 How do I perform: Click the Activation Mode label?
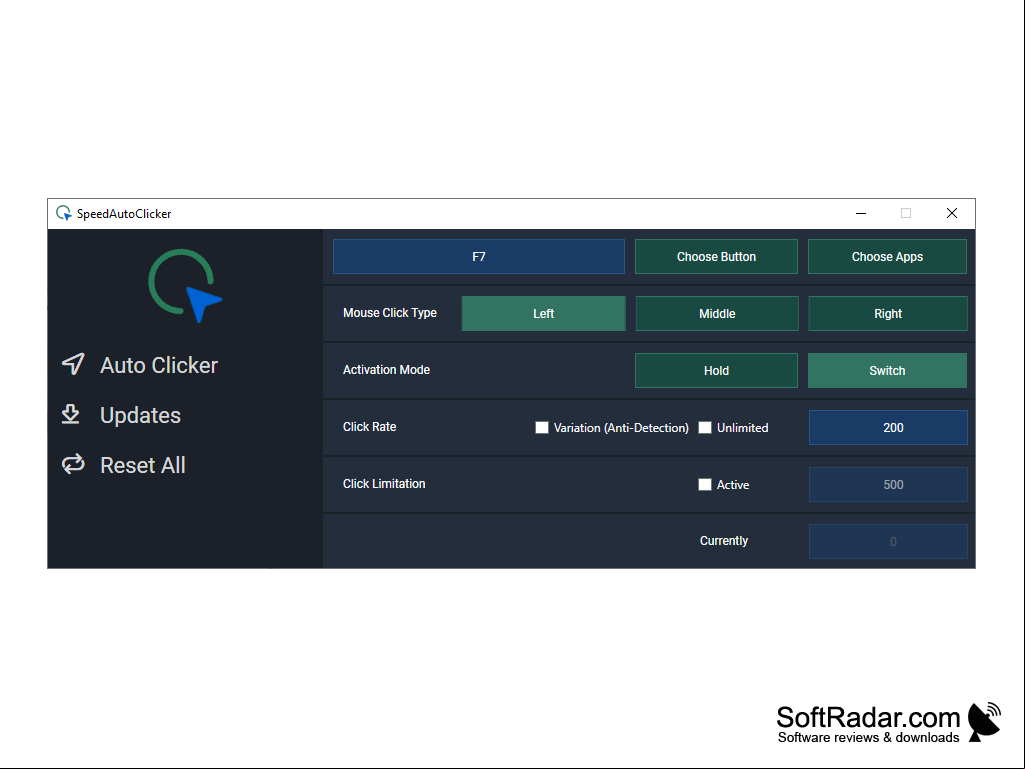[x=386, y=369]
